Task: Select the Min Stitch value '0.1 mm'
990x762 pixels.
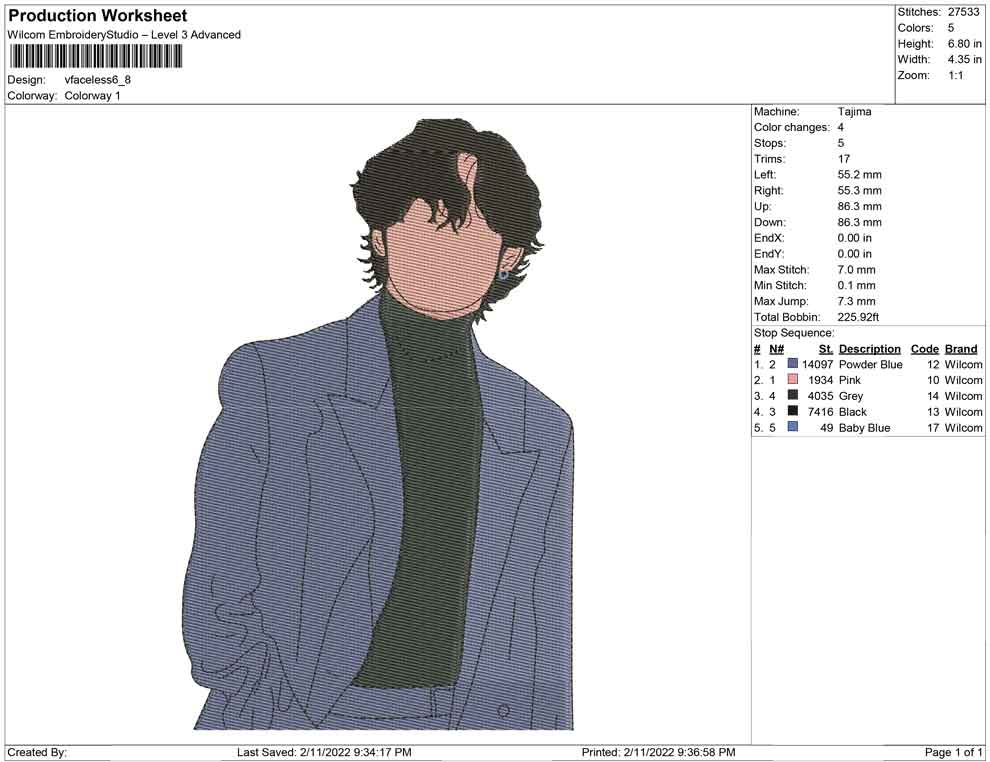Action: pyautogui.click(x=856, y=285)
